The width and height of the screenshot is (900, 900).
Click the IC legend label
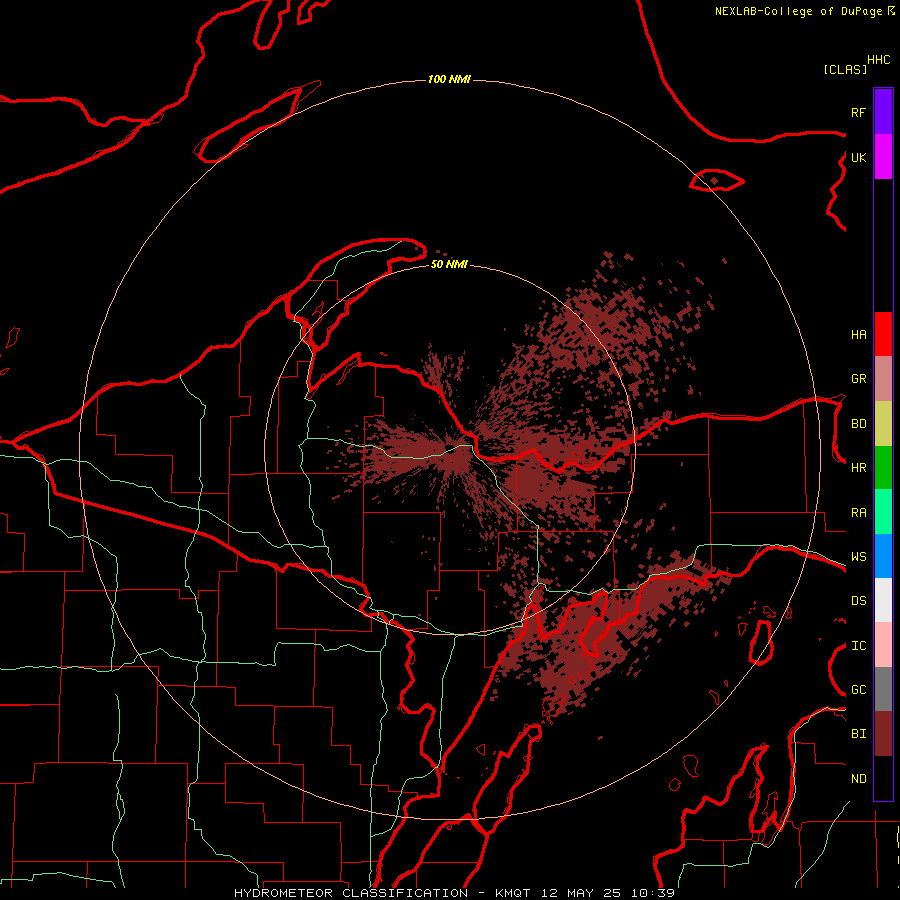coord(858,646)
